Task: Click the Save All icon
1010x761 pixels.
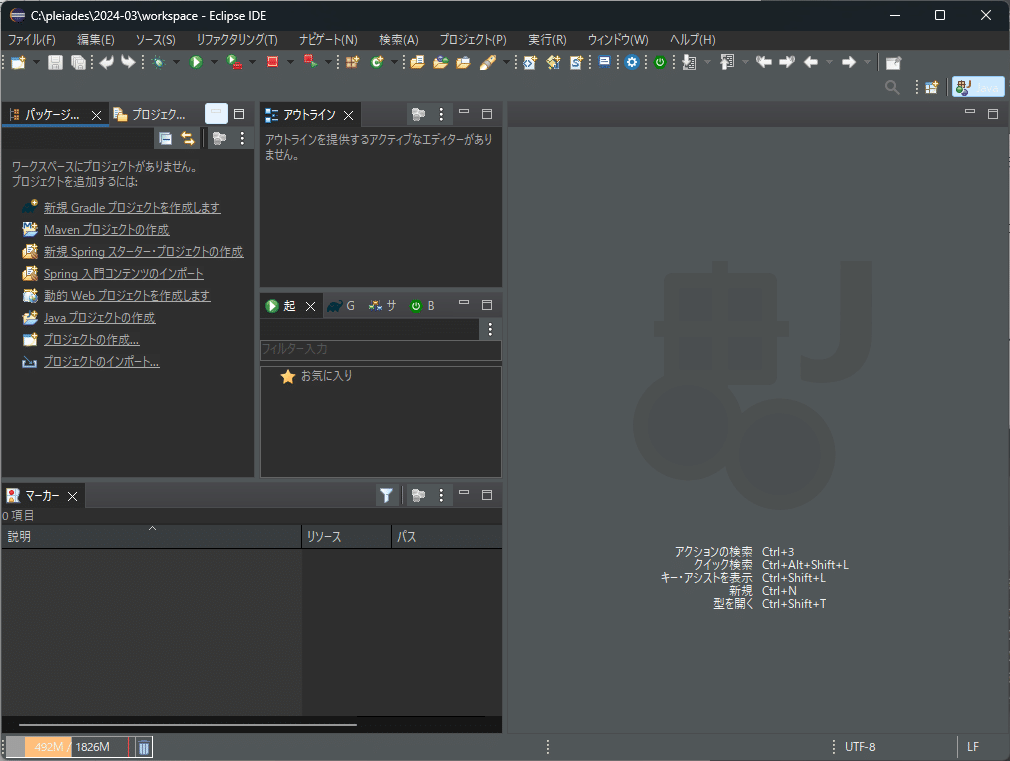Action: click(78, 63)
